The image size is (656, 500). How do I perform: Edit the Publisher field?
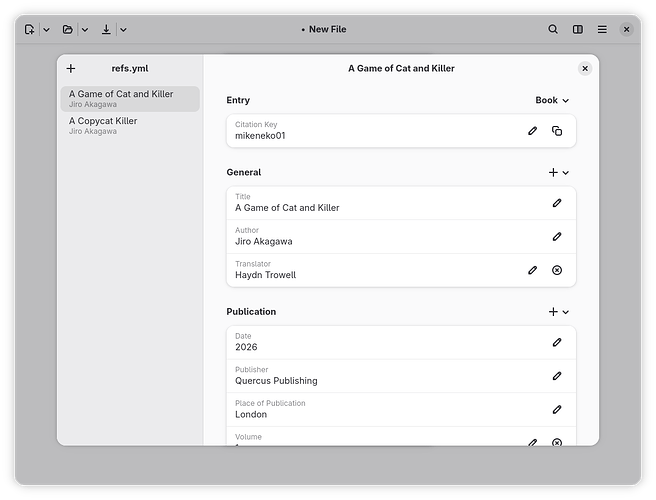[557, 376]
